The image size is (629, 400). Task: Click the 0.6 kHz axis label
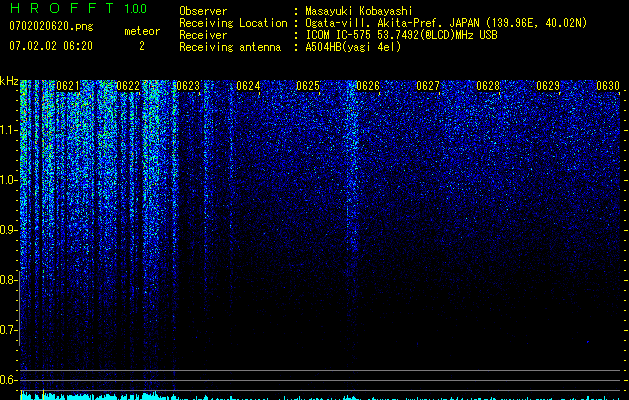click(8, 380)
